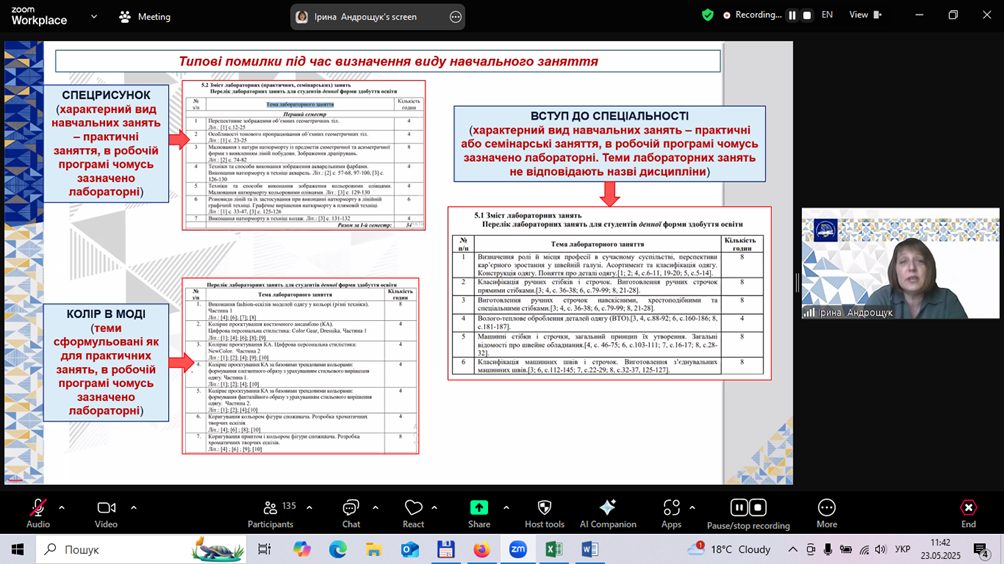Click the Recording... status label

tap(758, 15)
